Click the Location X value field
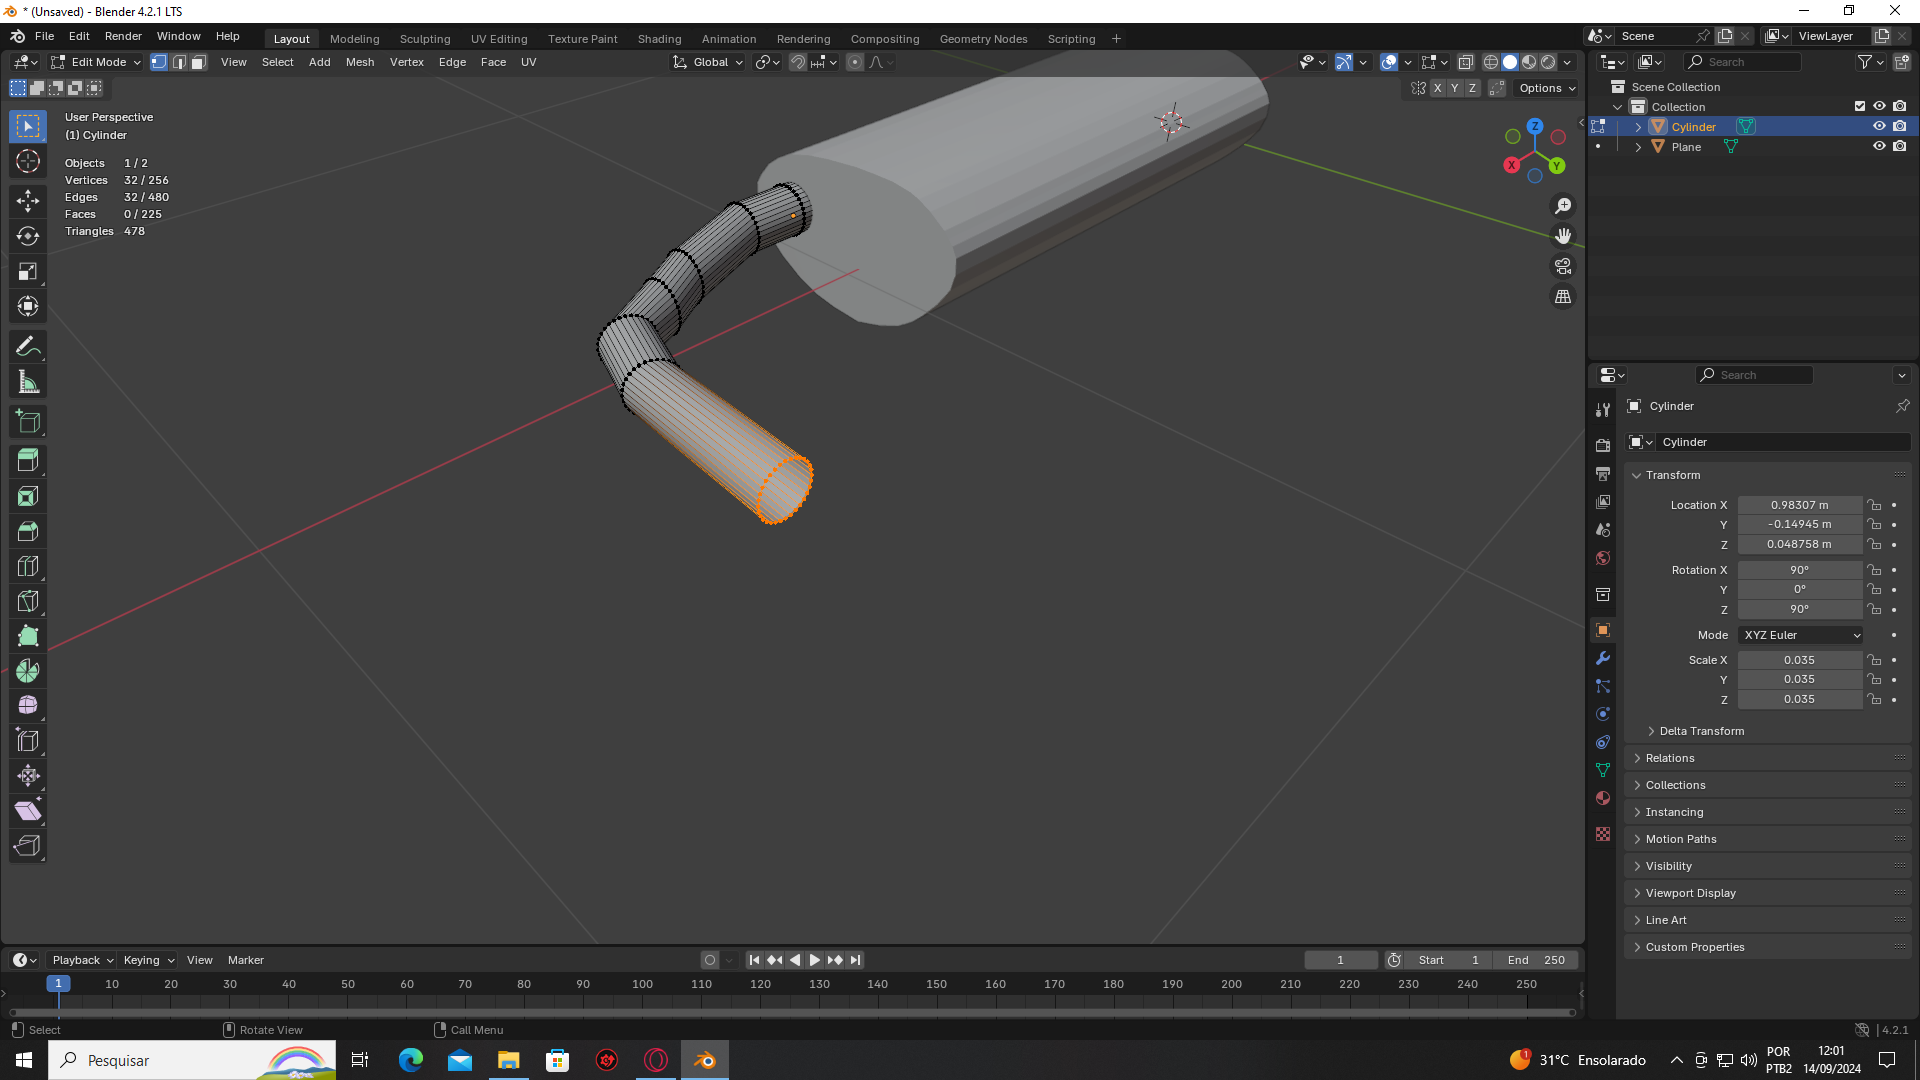Viewport: 1920px width, 1080px height. pyautogui.click(x=1799, y=505)
